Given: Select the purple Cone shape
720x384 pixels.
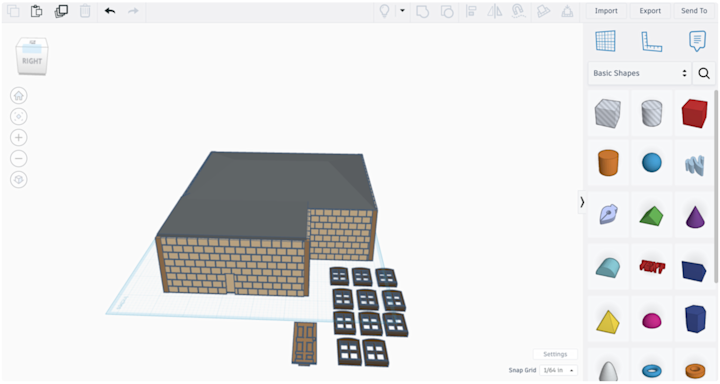Looking at the screenshot, I should pyautogui.click(x=695, y=216).
